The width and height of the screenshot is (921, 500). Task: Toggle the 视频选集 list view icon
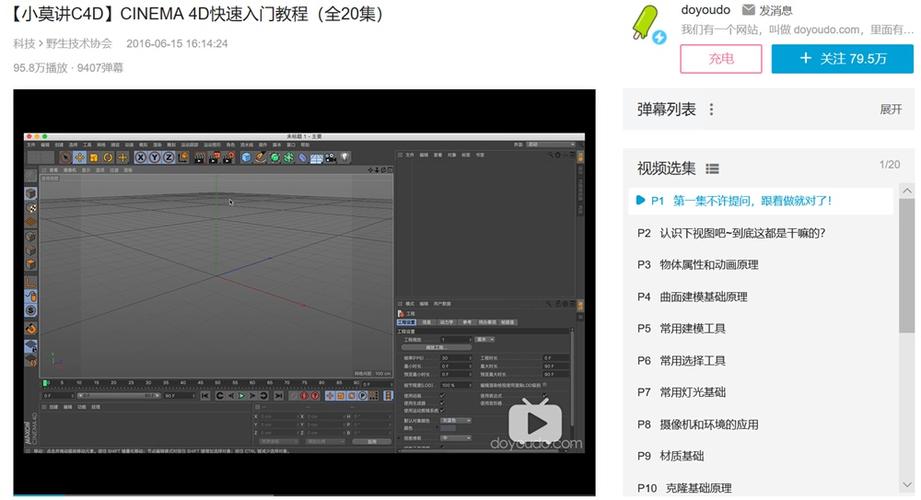click(x=712, y=169)
